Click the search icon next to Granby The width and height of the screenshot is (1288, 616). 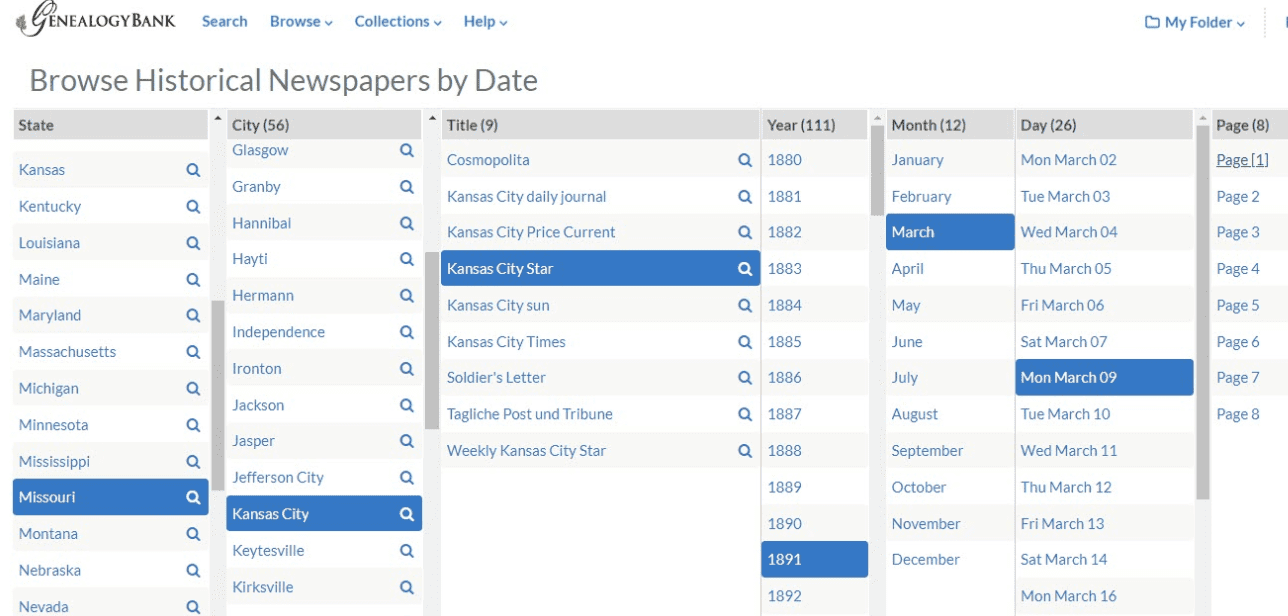(407, 186)
